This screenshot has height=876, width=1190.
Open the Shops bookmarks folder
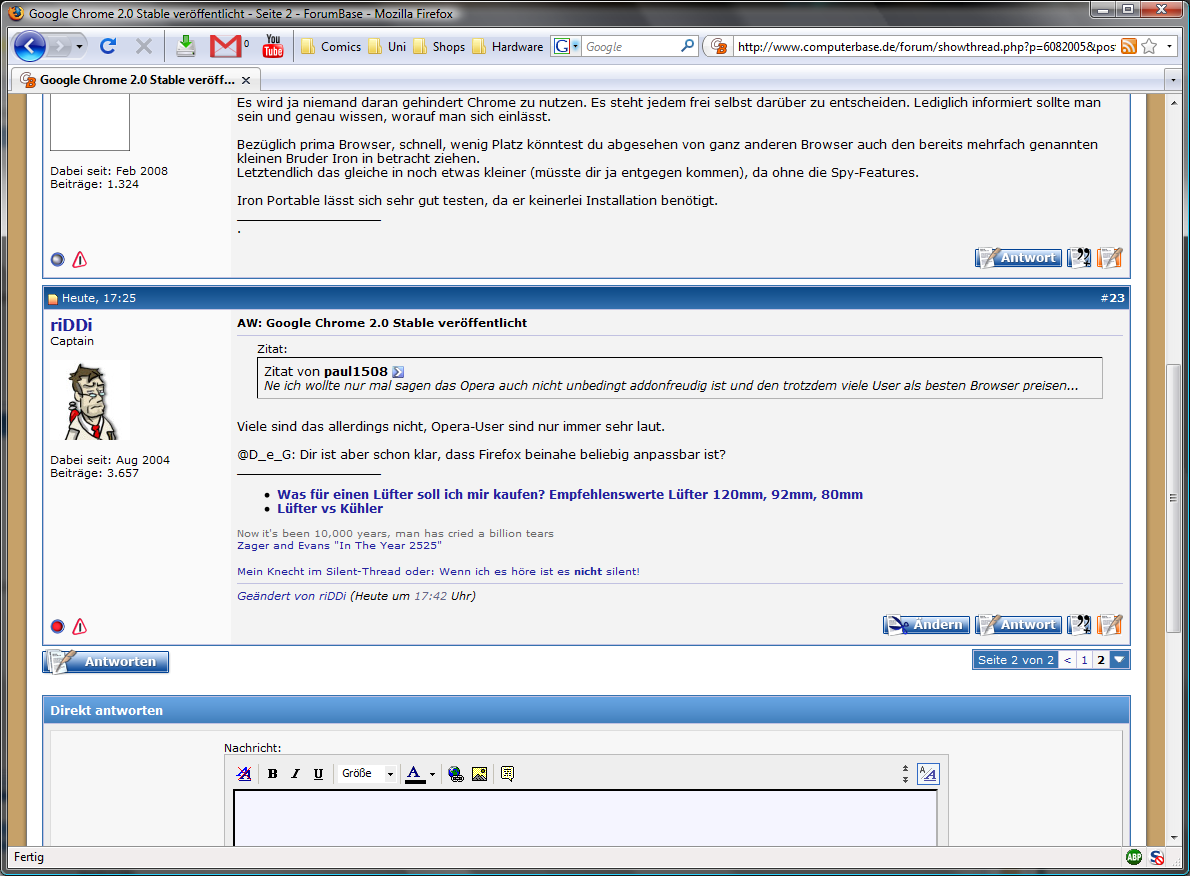[x=439, y=47]
